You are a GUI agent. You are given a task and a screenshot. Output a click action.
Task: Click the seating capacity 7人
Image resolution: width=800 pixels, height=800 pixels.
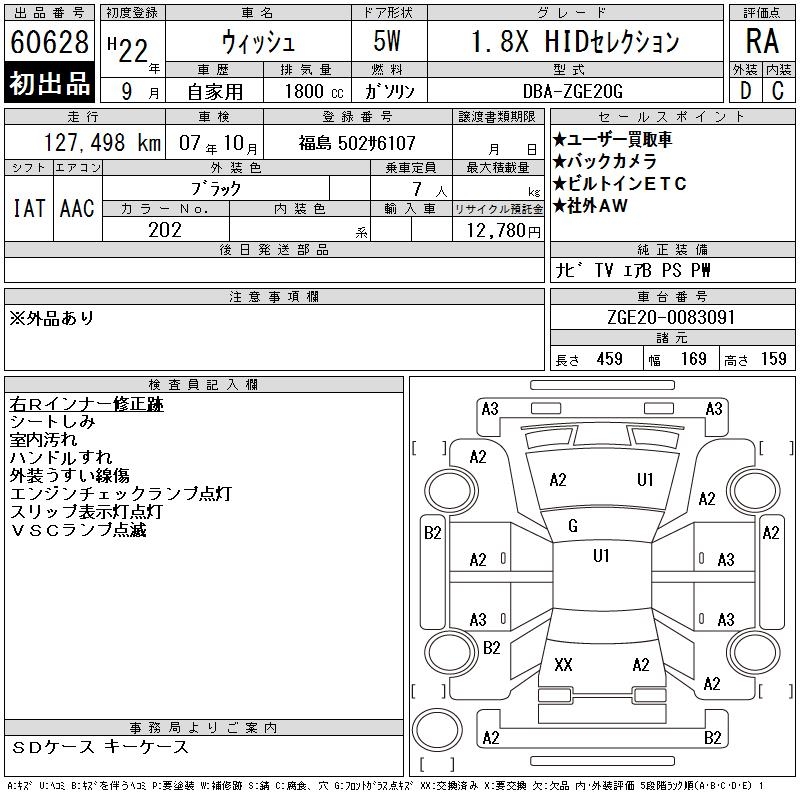coord(429,189)
